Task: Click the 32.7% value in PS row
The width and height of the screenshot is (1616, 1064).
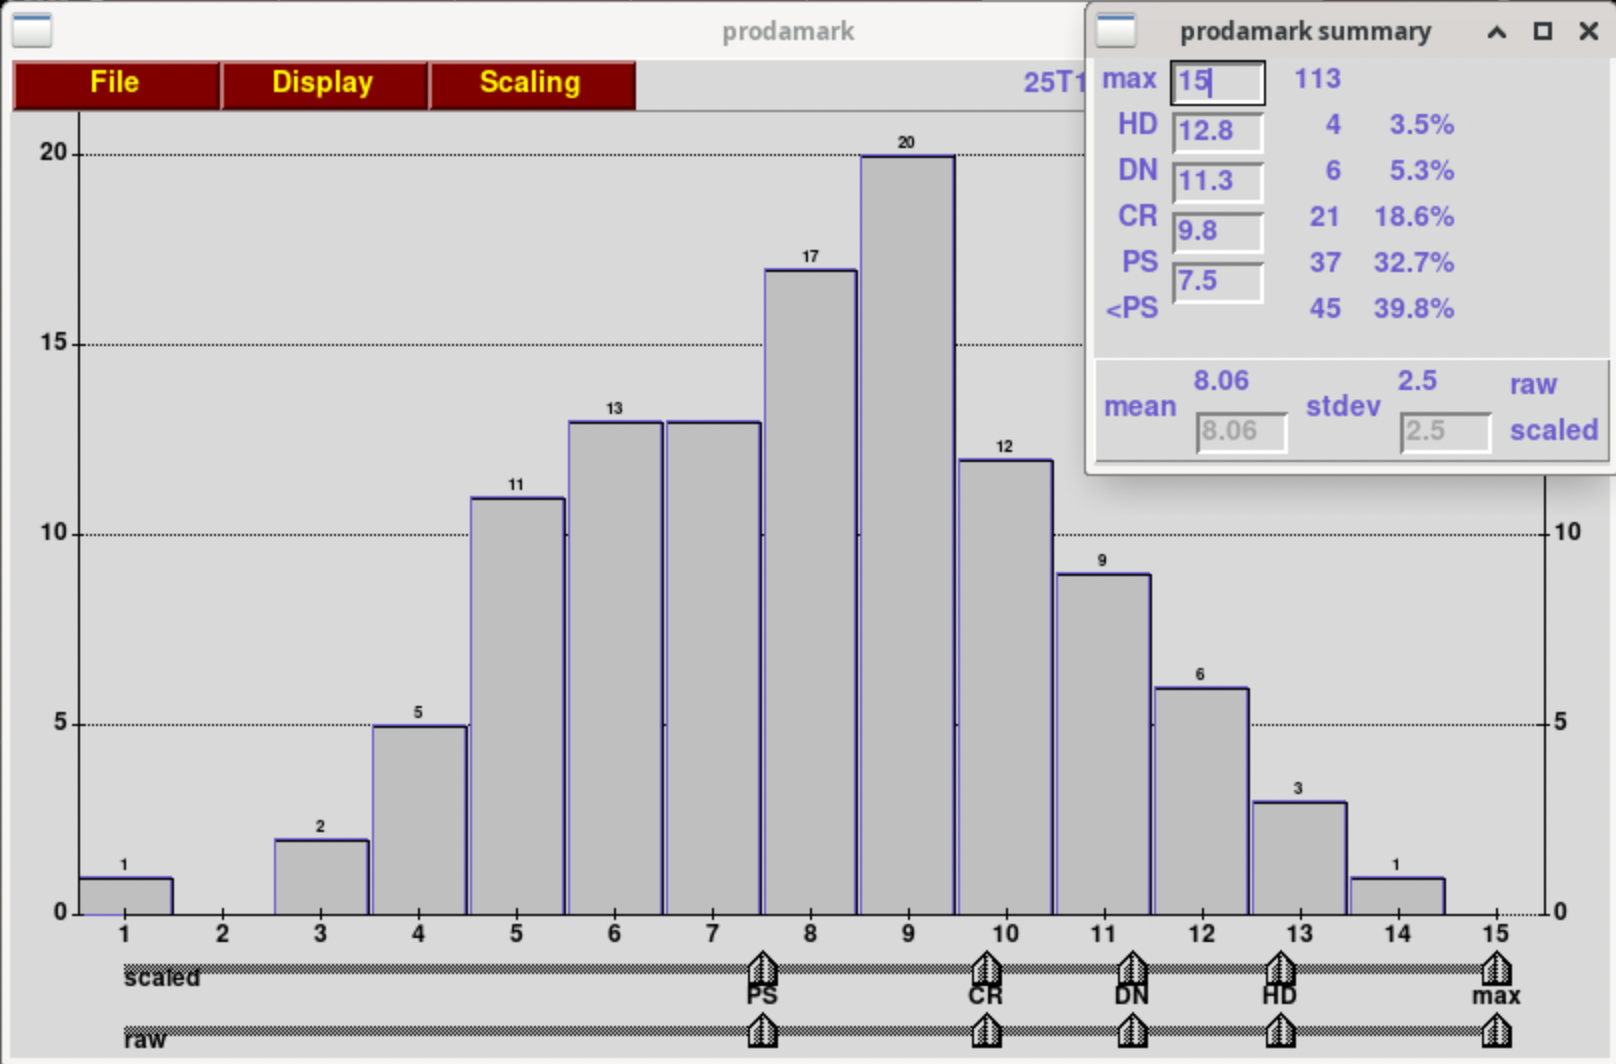Action: click(1413, 263)
